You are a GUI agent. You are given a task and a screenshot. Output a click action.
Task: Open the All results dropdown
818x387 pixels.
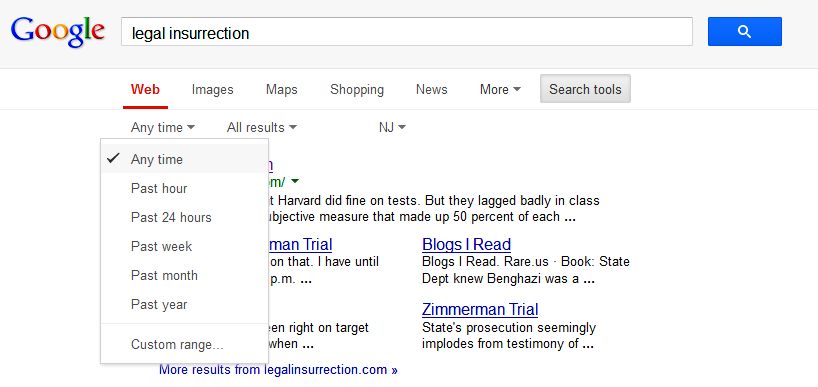tap(261, 127)
